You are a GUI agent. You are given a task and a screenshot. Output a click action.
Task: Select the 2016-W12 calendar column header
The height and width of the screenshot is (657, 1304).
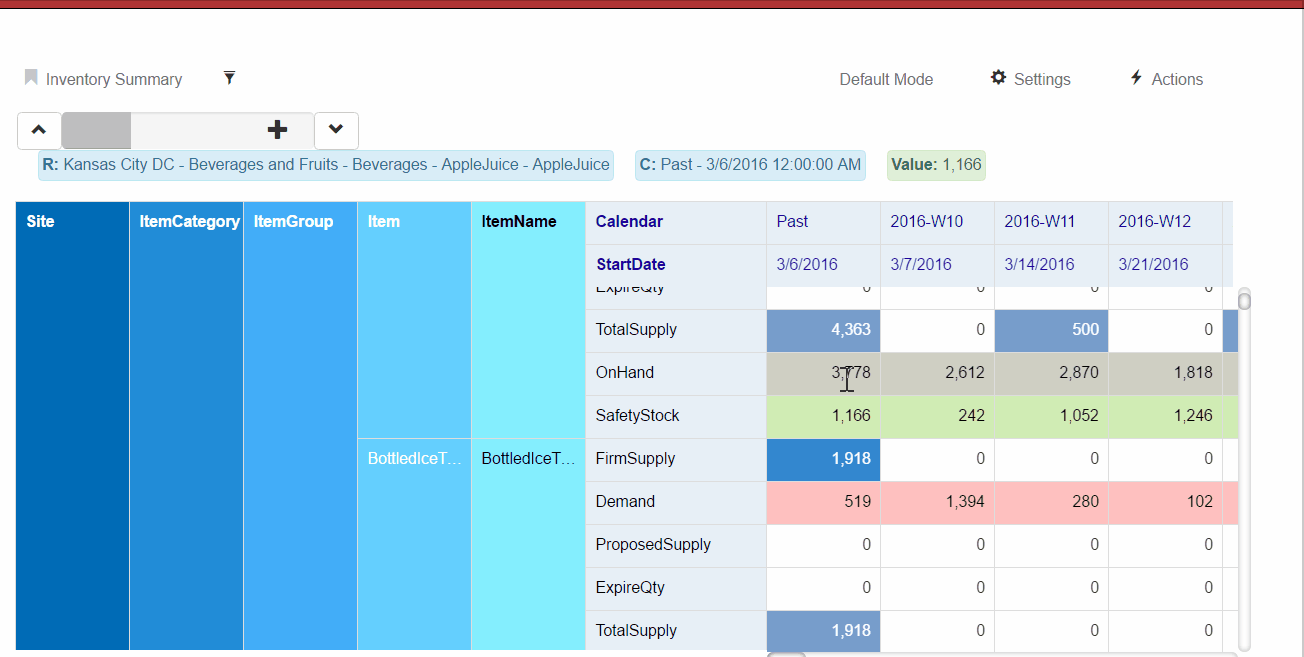pyautogui.click(x=1154, y=221)
